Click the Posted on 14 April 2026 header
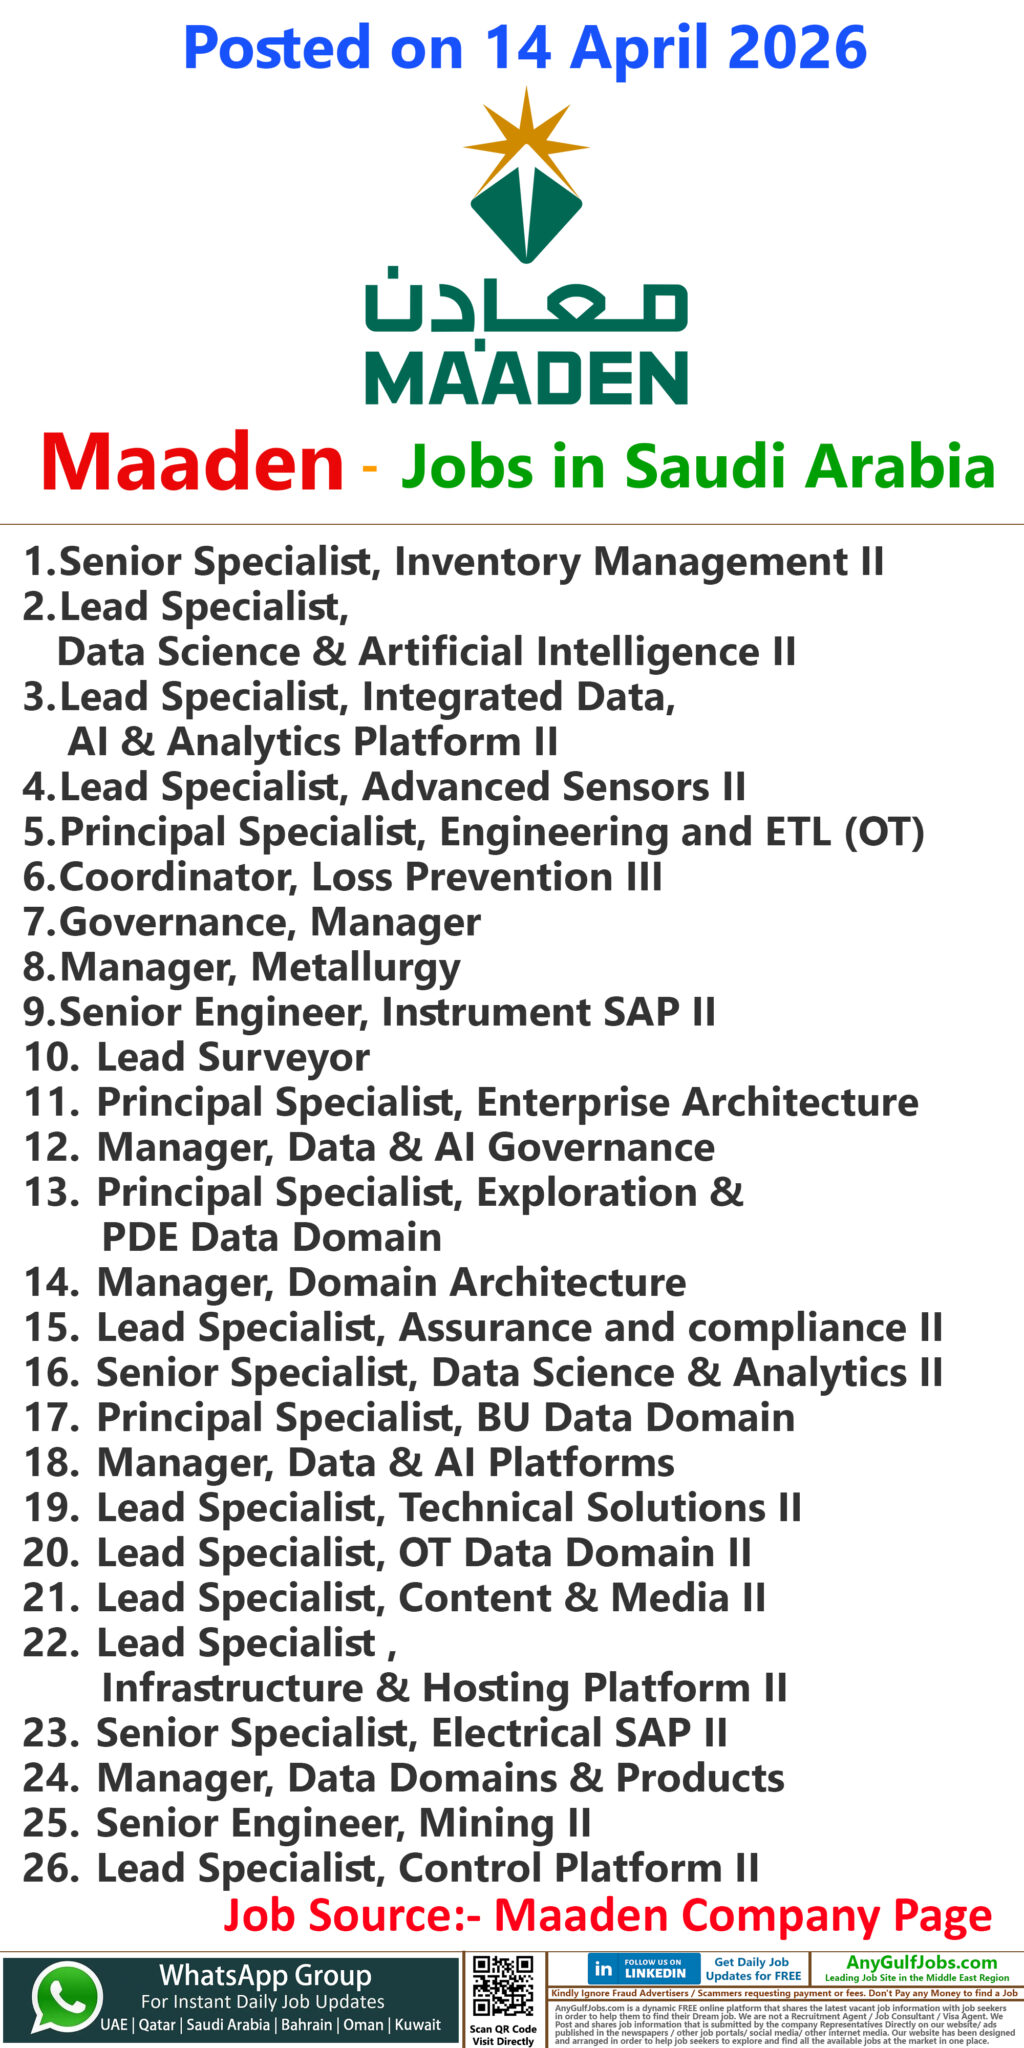 point(525,48)
